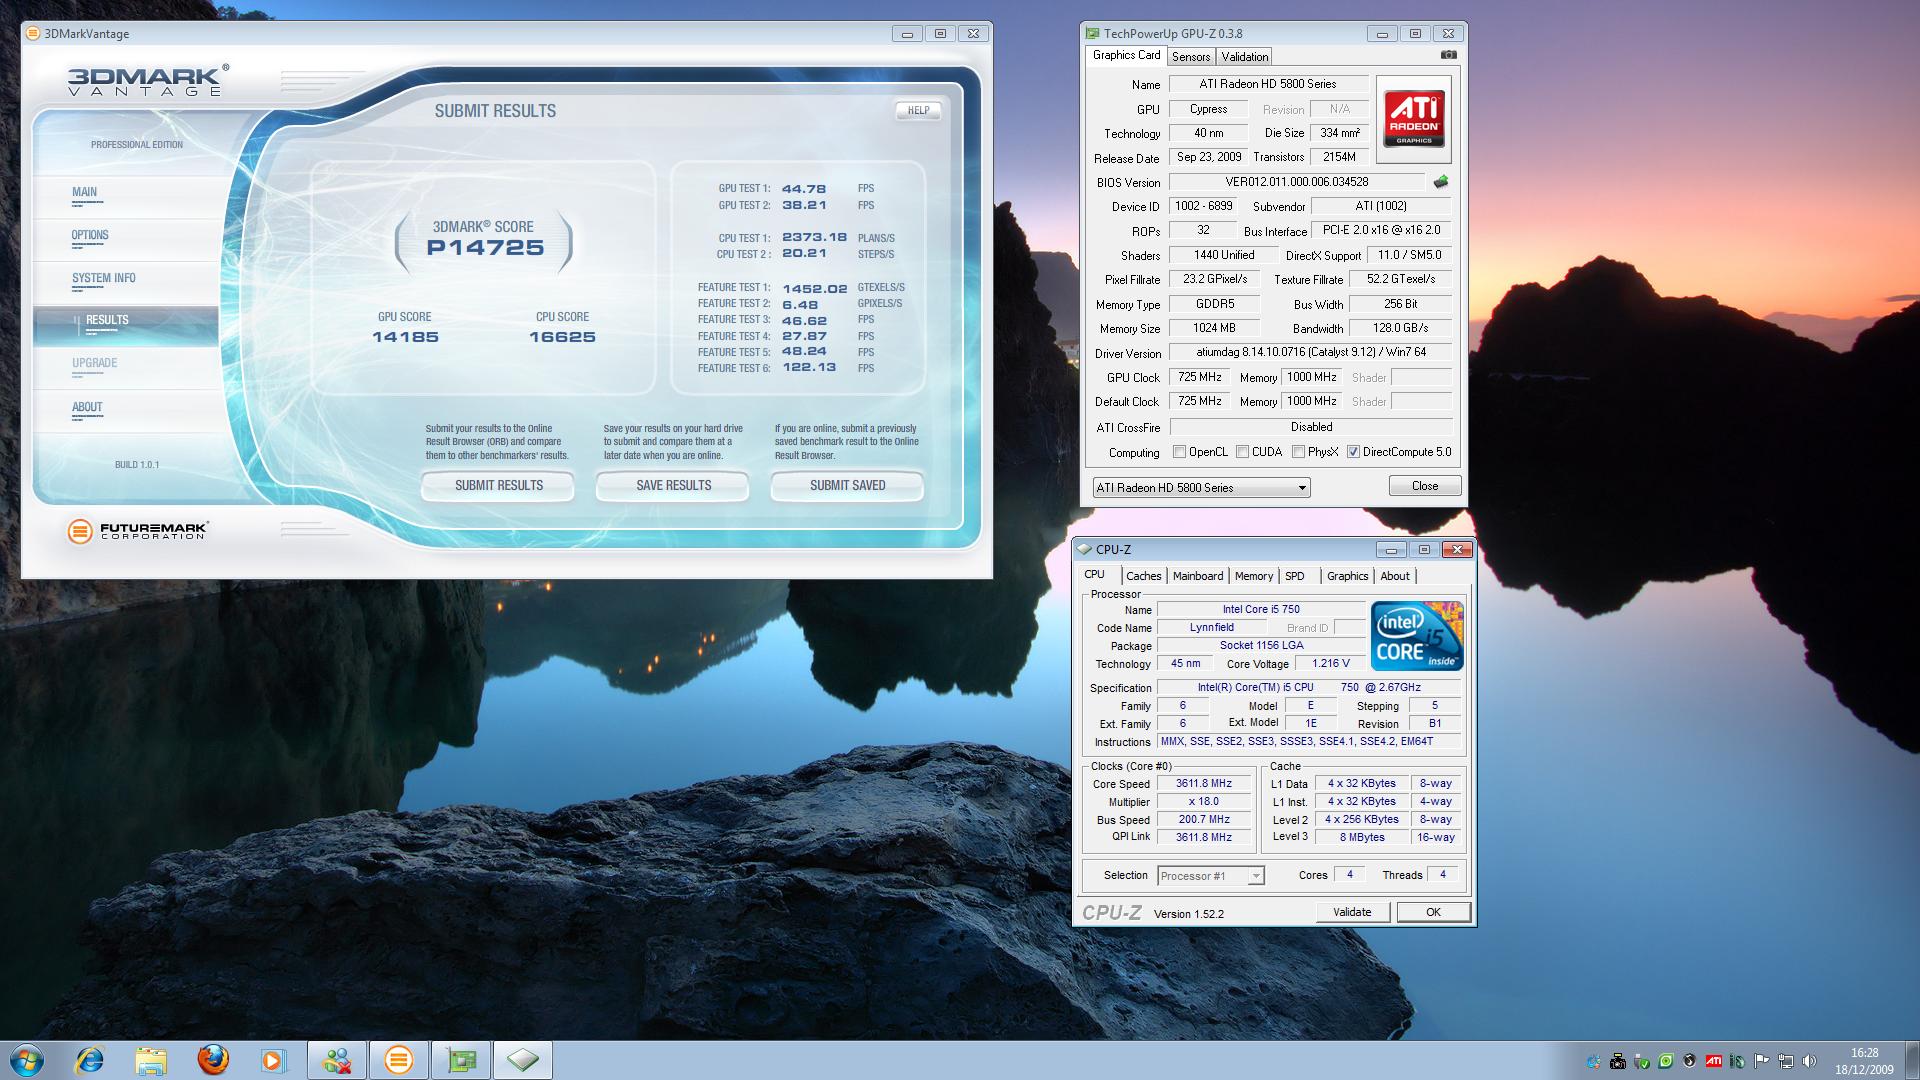Switch to 3DMark Vantage taskbar button

pos(399,1060)
